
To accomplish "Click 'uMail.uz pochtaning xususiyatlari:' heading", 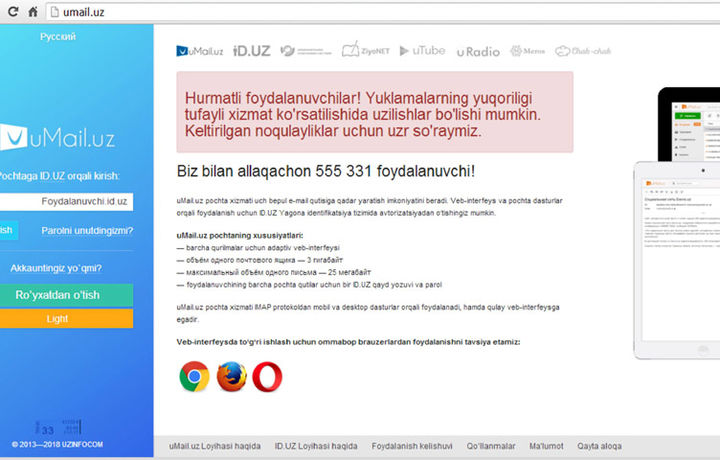I will pyautogui.click(x=240, y=236).
